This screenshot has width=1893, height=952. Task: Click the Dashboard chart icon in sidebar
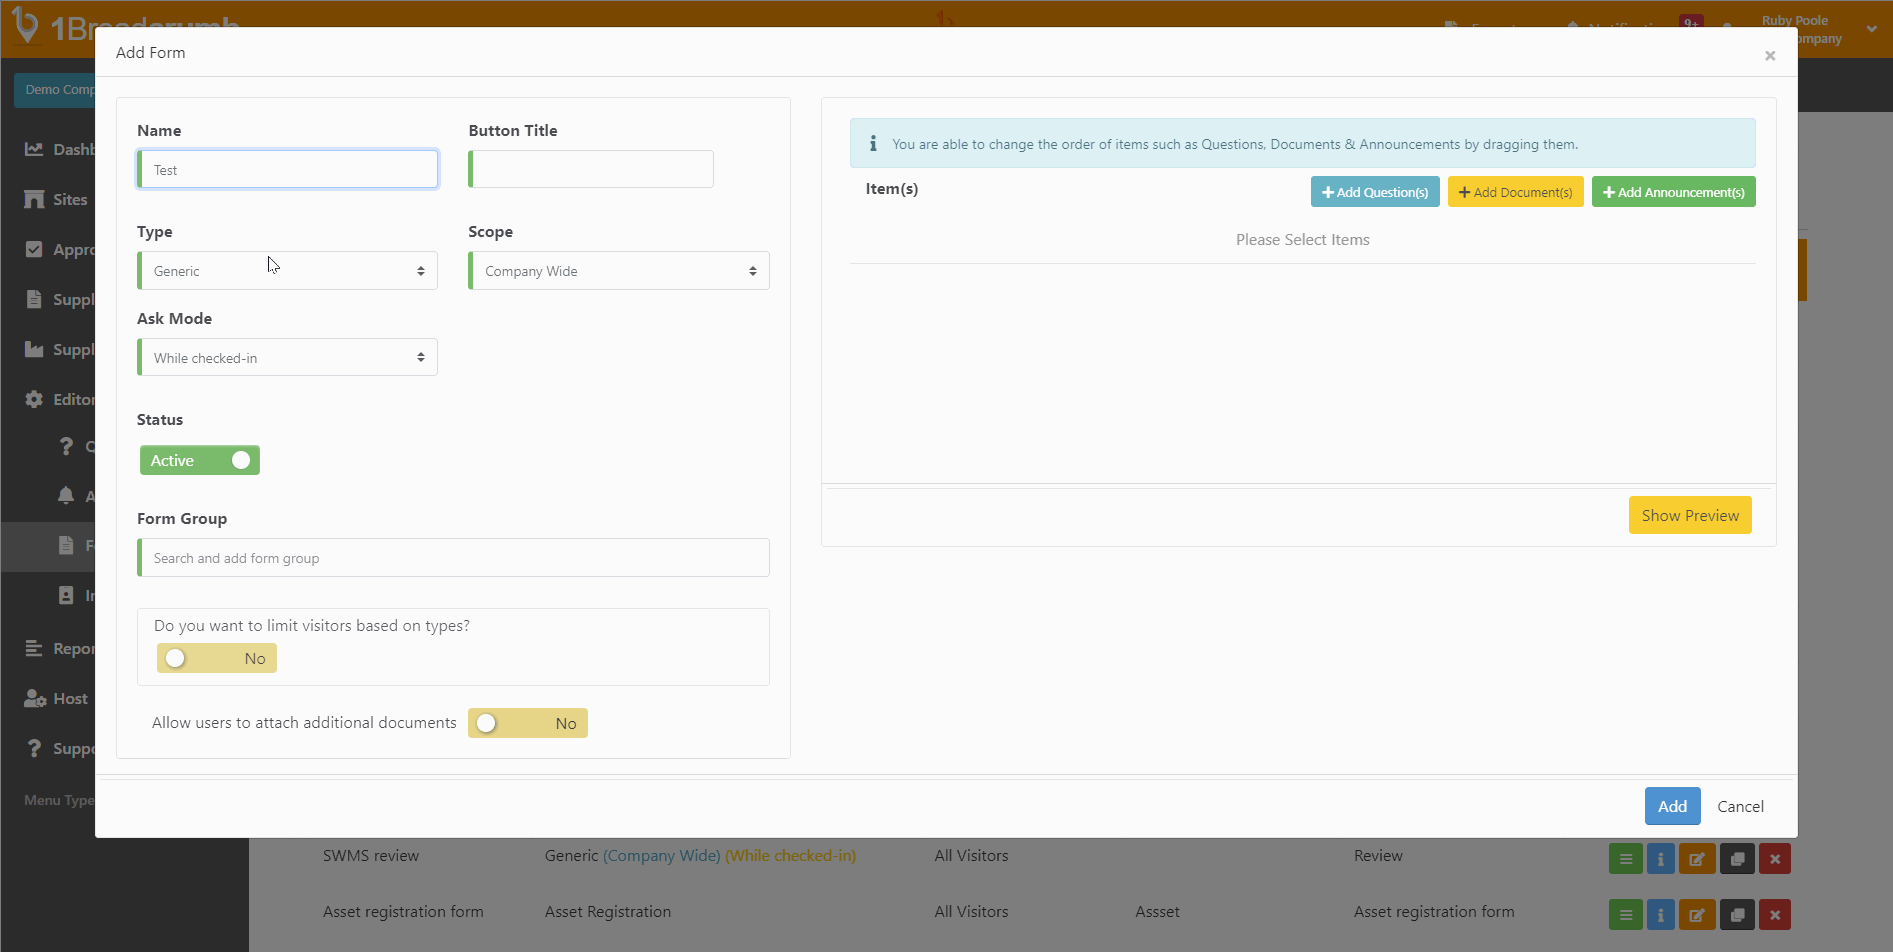point(34,149)
